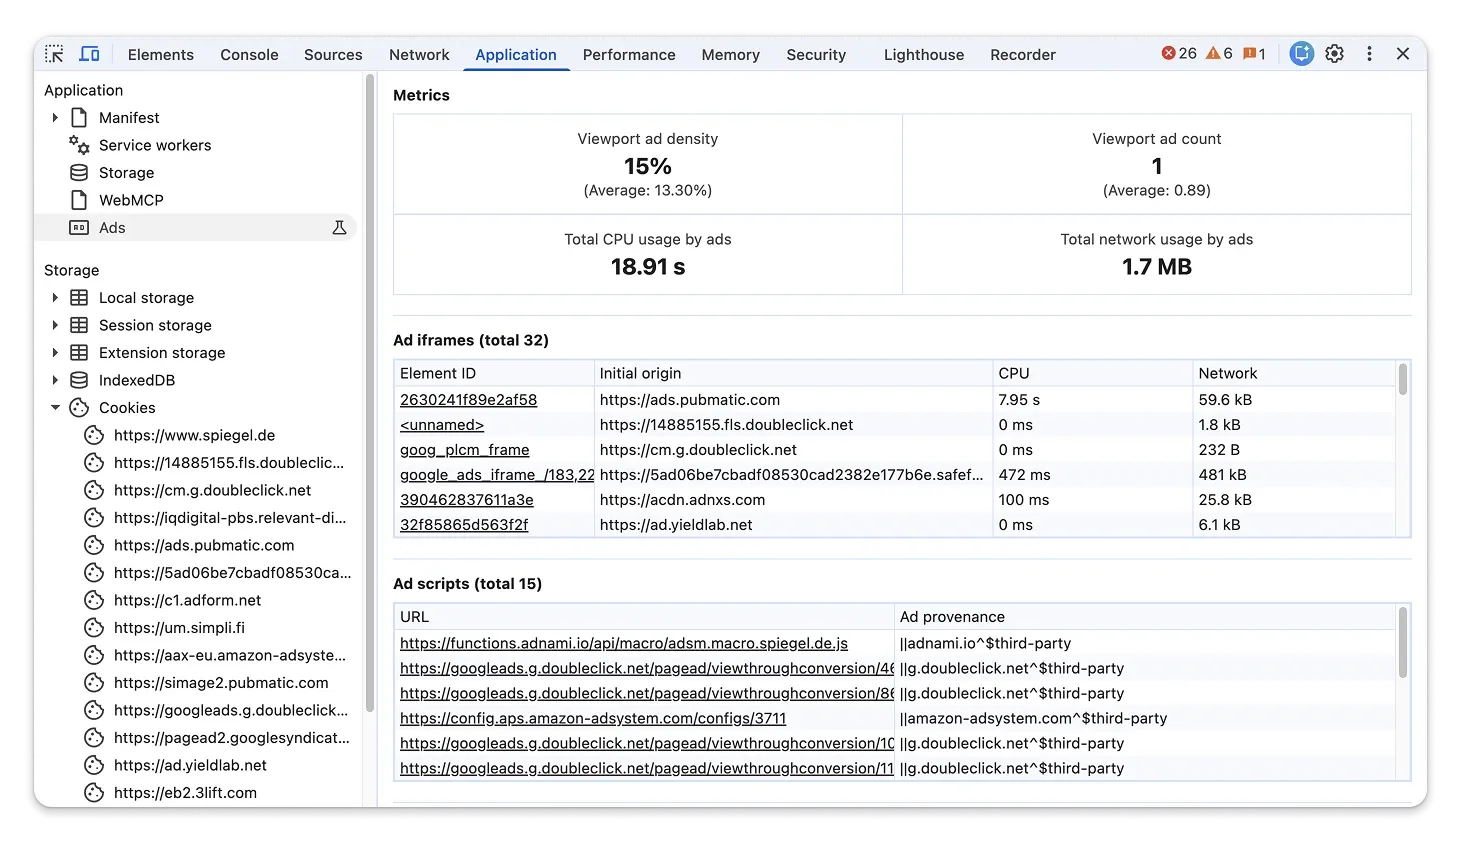1461x843 pixels.
Task: Open the <unnamed> element link
Action: 442,425
